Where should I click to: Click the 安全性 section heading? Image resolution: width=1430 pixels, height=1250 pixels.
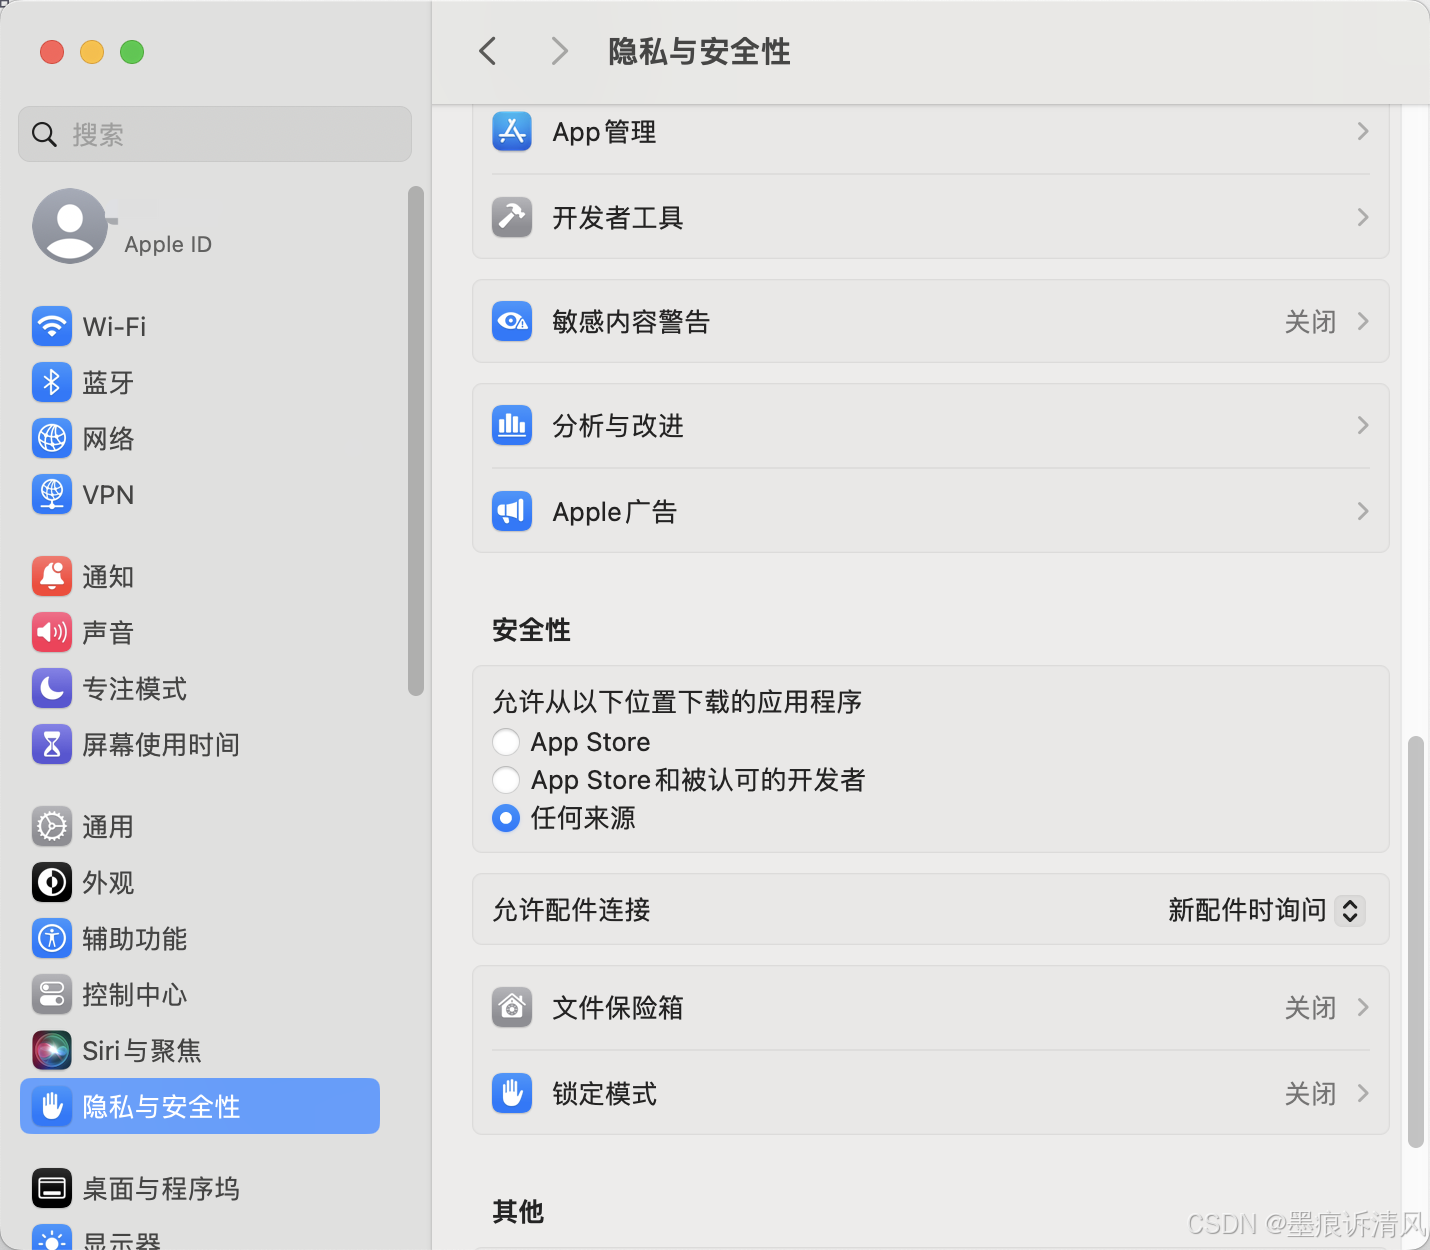(x=531, y=630)
